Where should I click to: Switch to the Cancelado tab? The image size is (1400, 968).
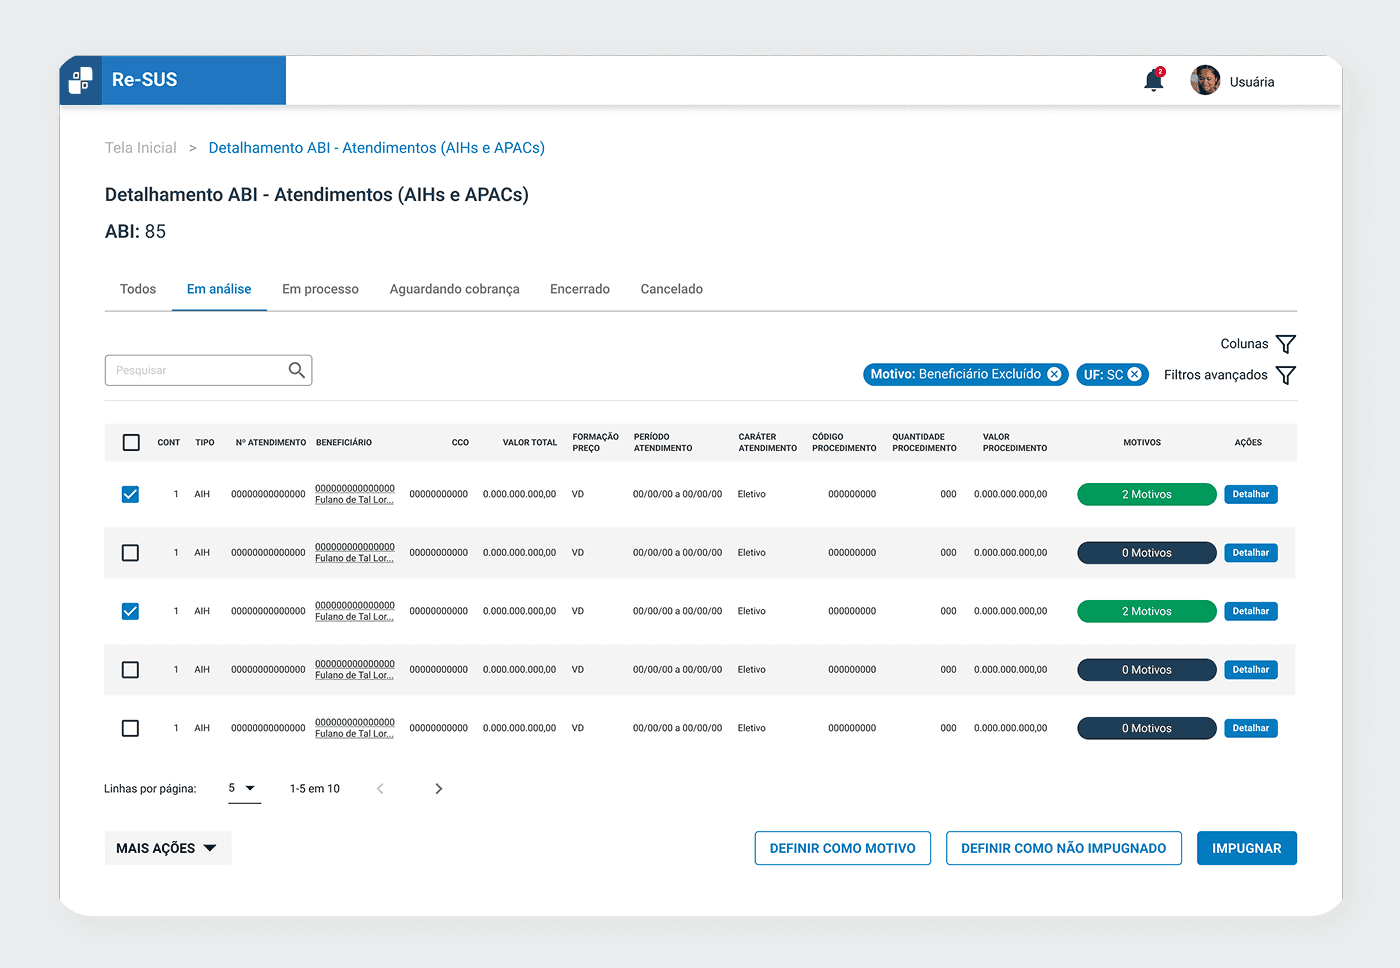pyautogui.click(x=671, y=289)
